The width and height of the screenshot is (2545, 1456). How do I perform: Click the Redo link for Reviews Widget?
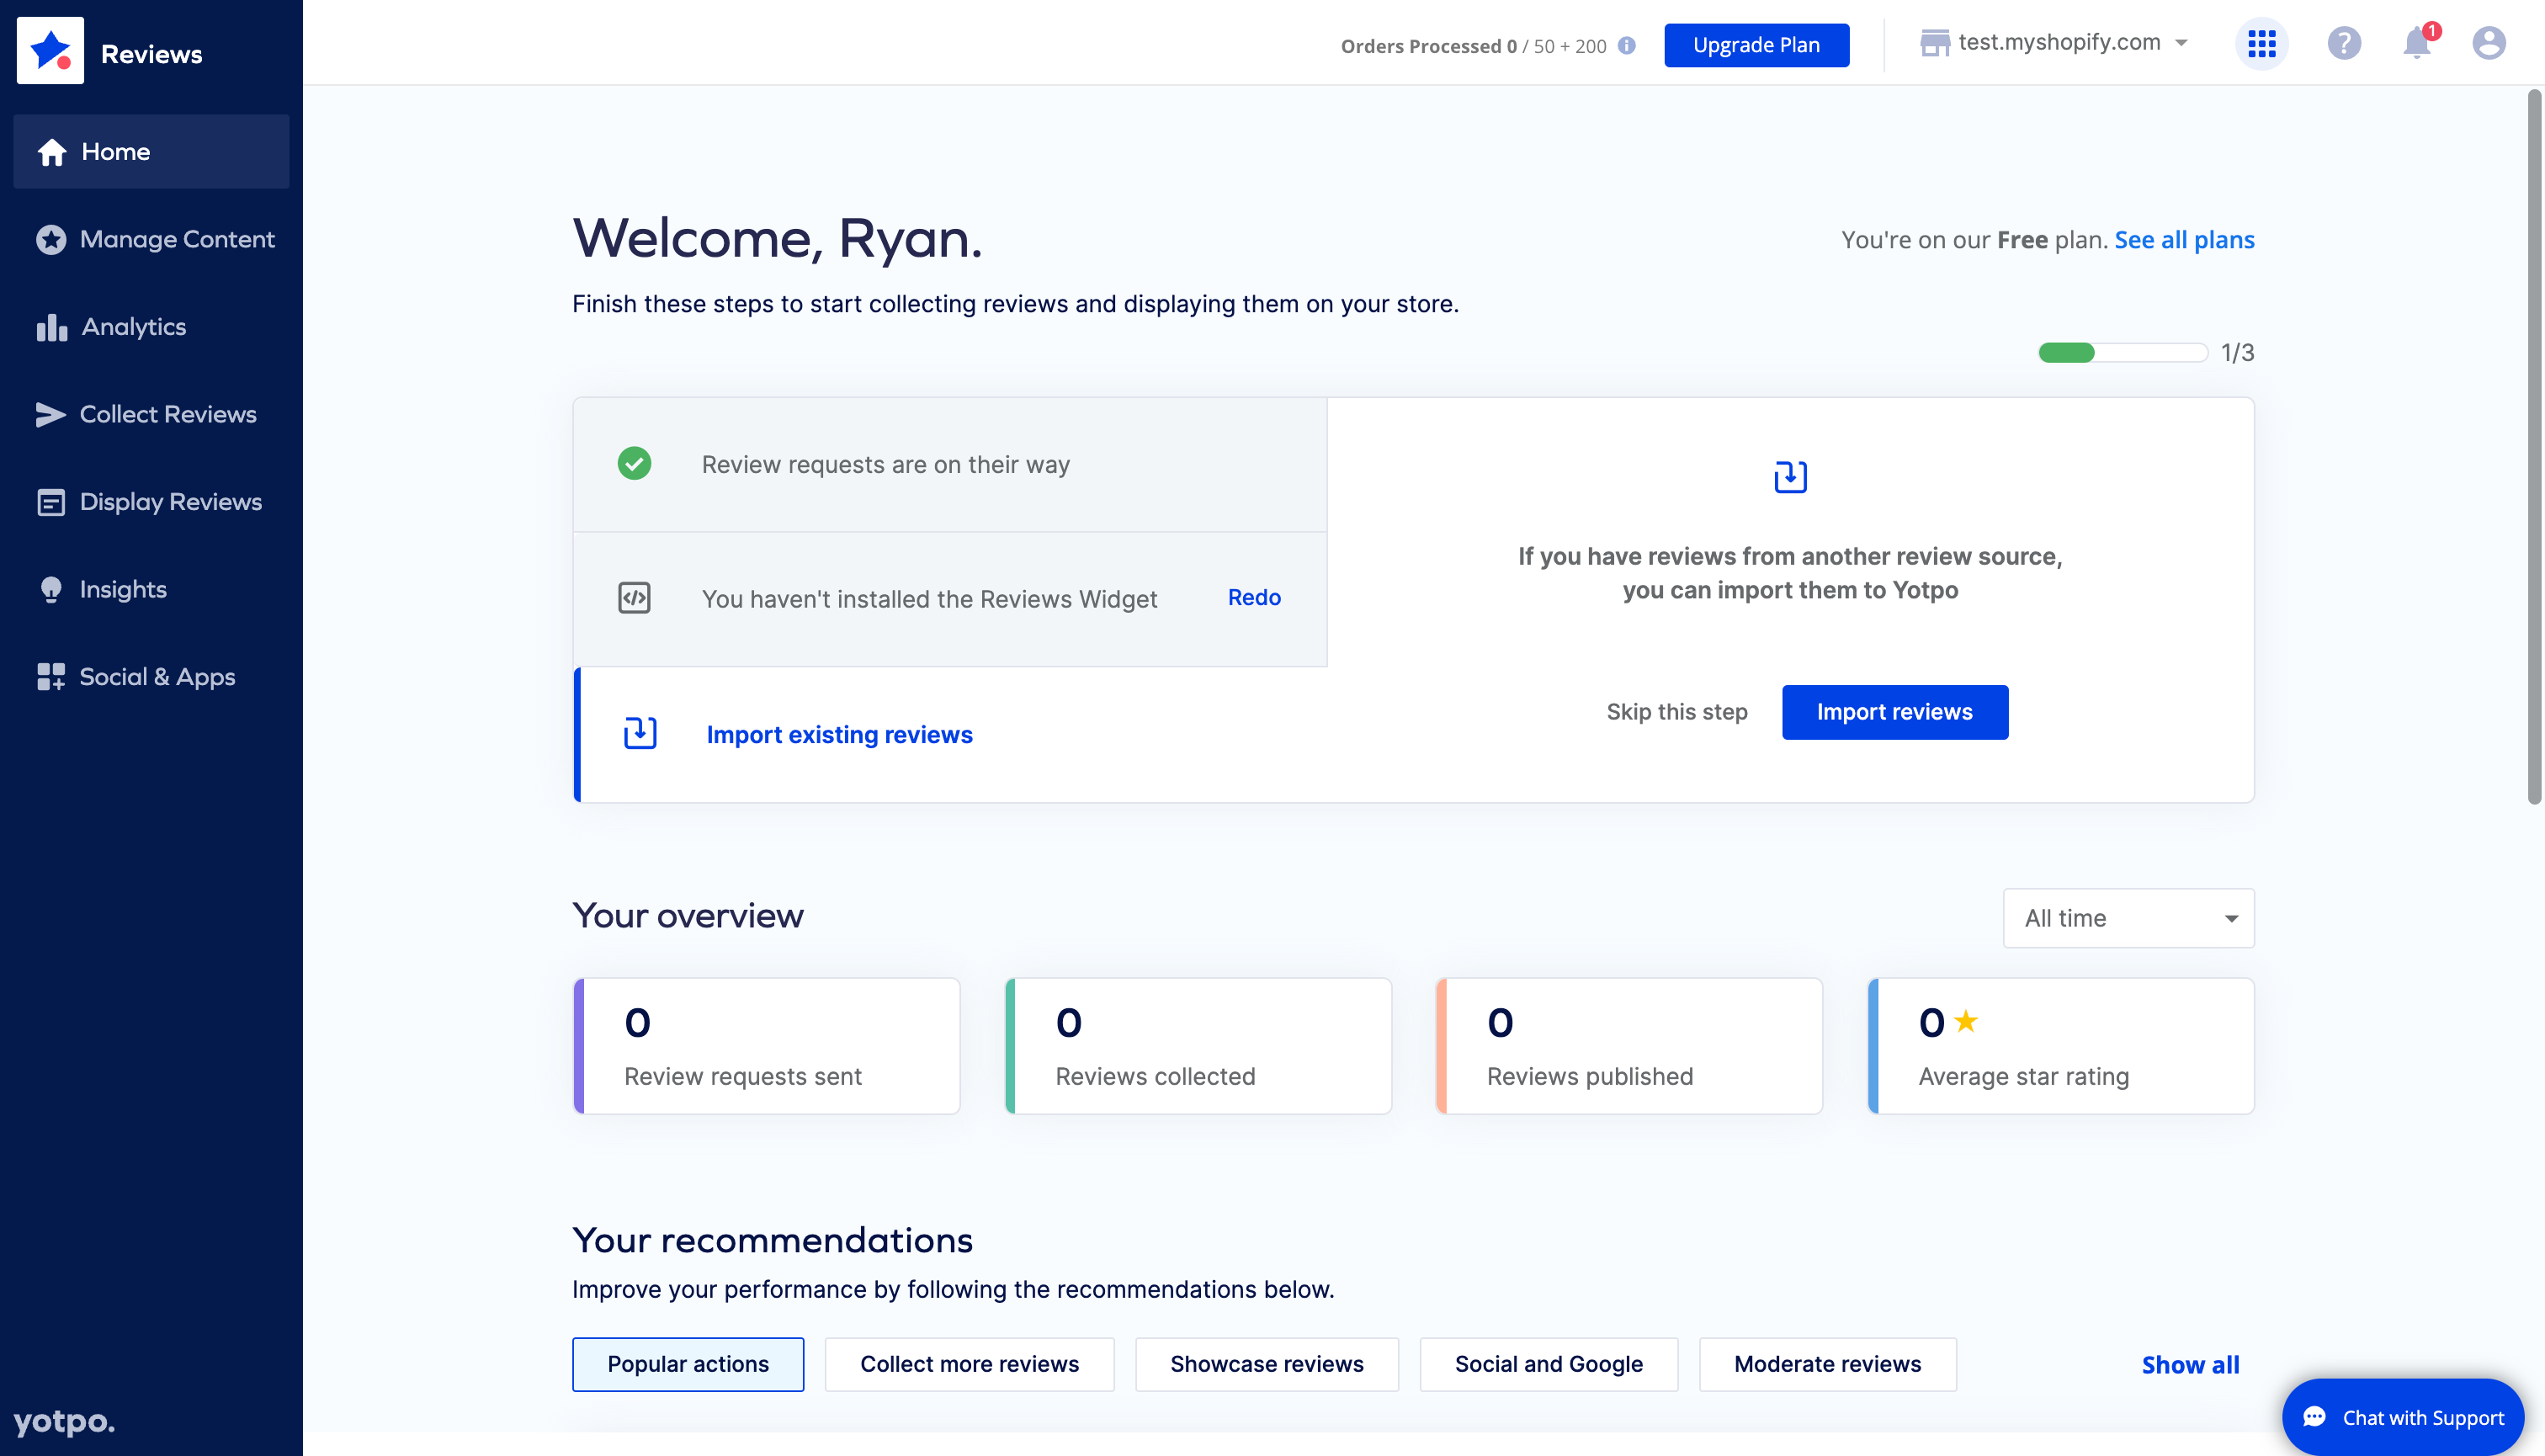tap(1254, 597)
